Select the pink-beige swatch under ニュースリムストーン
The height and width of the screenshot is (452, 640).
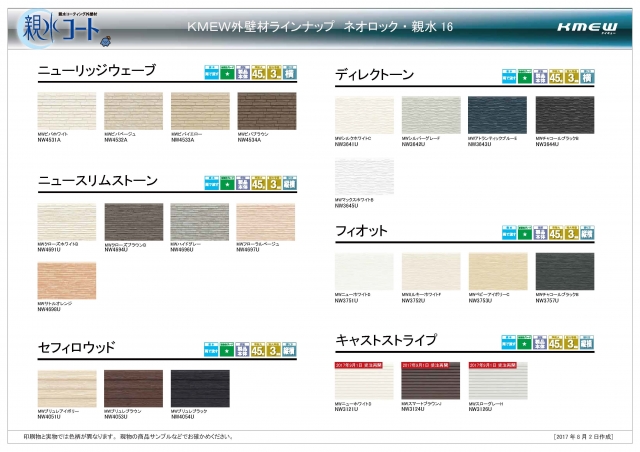pos(266,222)
